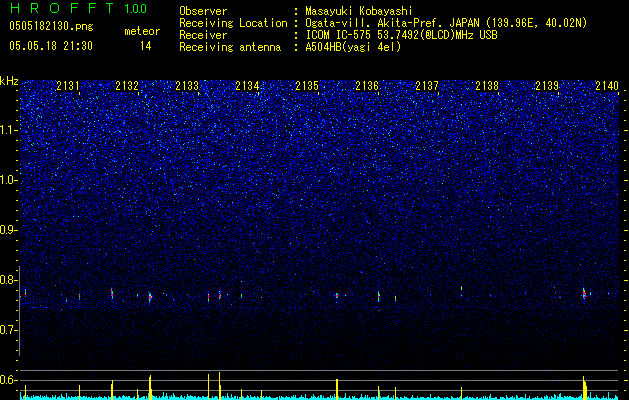Click the 2140 time marker

coord(607,85)
